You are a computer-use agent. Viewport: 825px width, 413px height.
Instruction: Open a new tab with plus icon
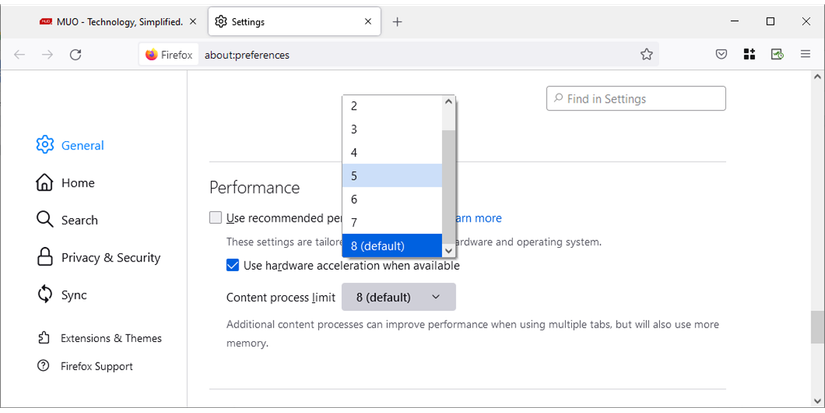[x=397, y=21]
